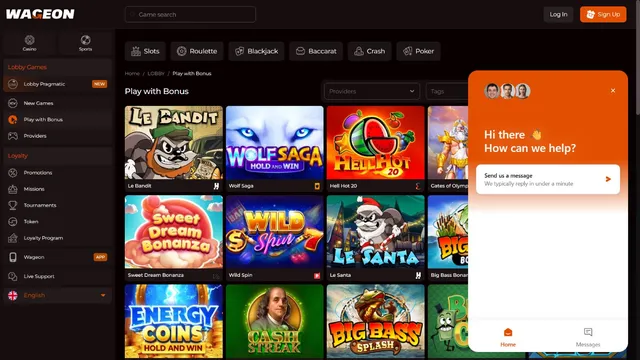Click the send arrow icon in chat
The height and width of the screenshot is (360, 640).
pyautogui.click(x=608, y=179)
